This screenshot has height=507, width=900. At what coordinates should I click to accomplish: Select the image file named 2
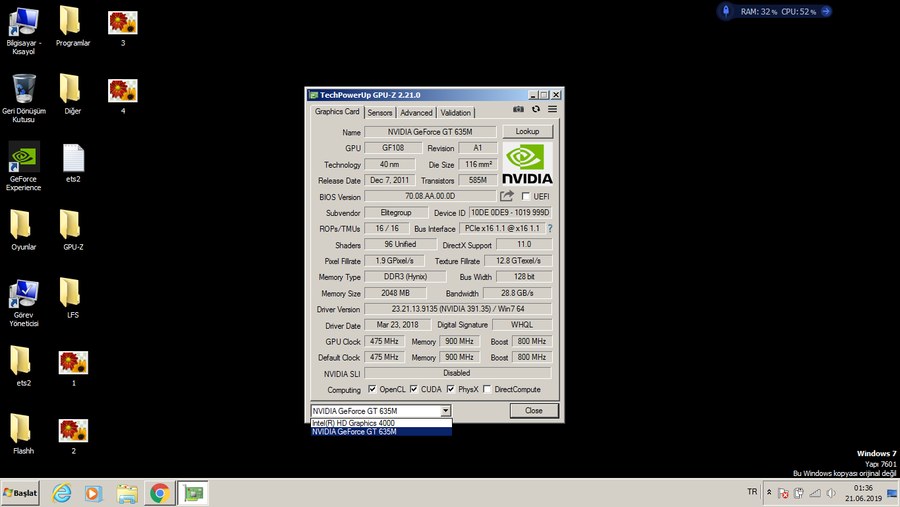coord(73,435)
